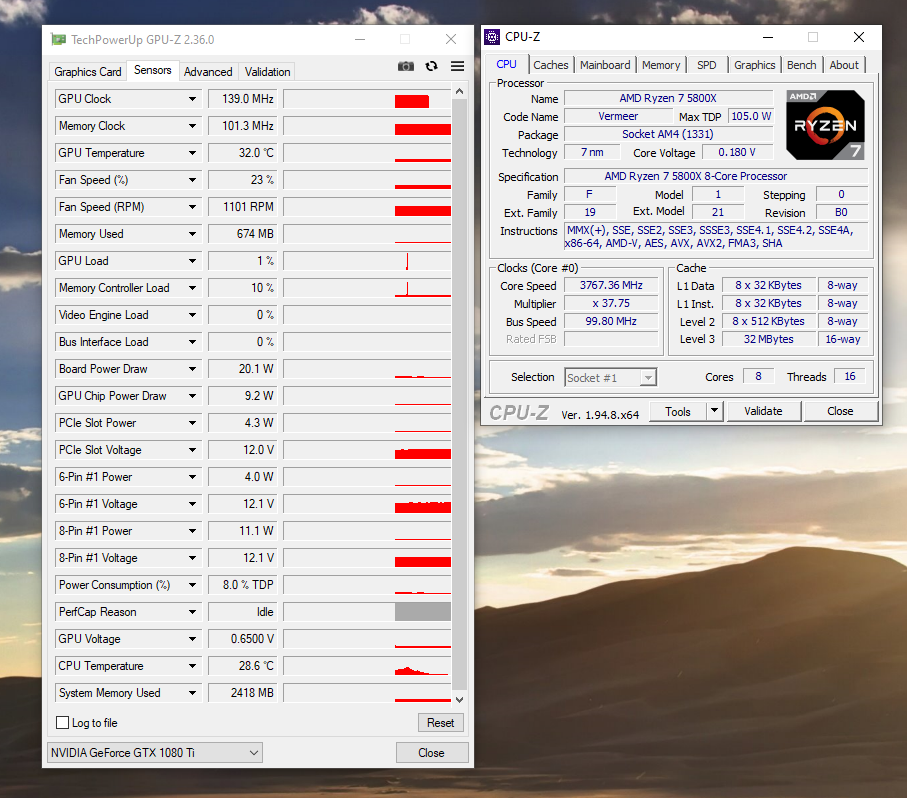This screenshot has width=907, height=798.
Task: Open the Fan Speed (%) sensor dropdown
Action: coord(192,180)
